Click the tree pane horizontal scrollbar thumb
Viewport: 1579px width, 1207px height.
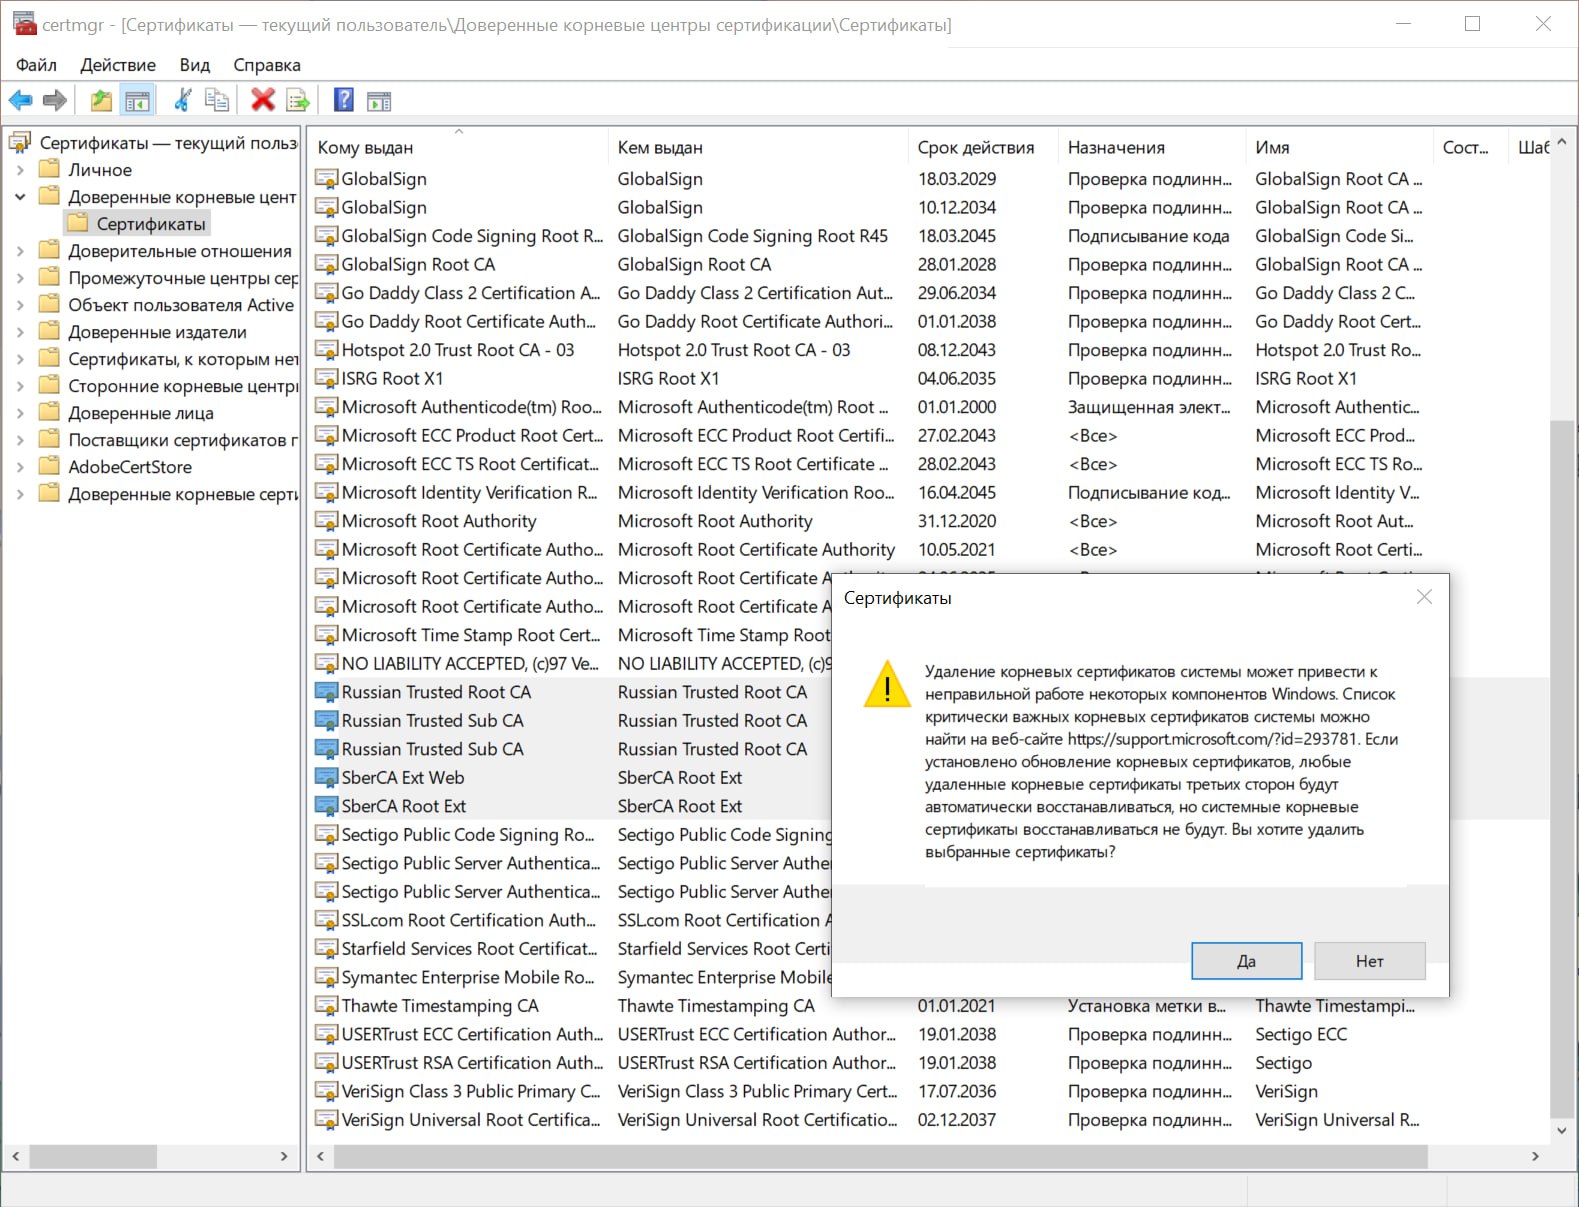coord(92,1156)
